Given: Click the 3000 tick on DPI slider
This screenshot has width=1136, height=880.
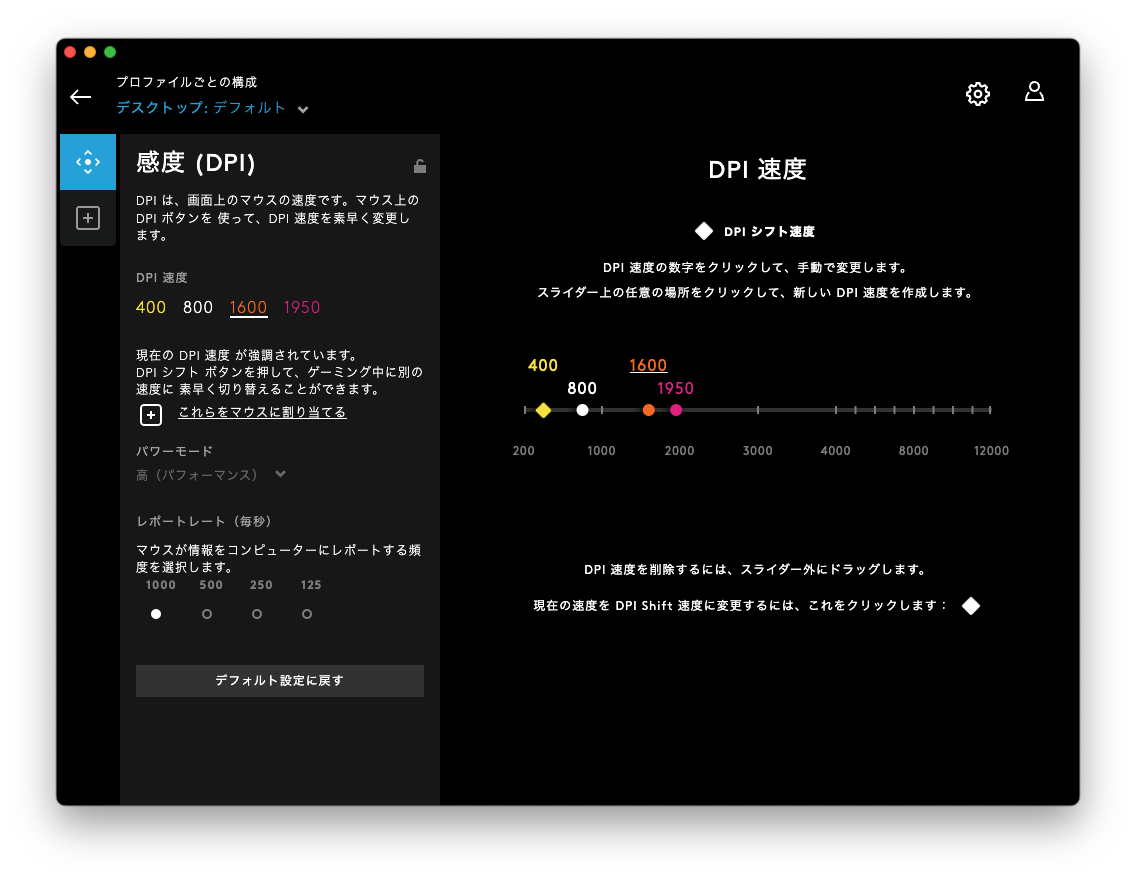Looking at the screenshot, I should 758,410.
